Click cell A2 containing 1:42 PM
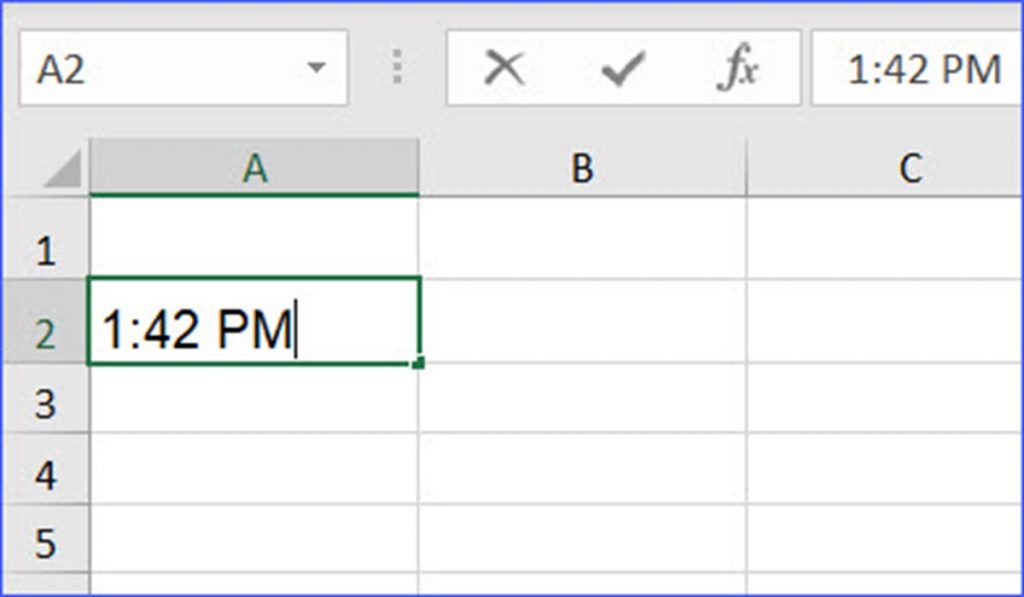This screenshot has height=597, width=1024. [x=255, y=321]
